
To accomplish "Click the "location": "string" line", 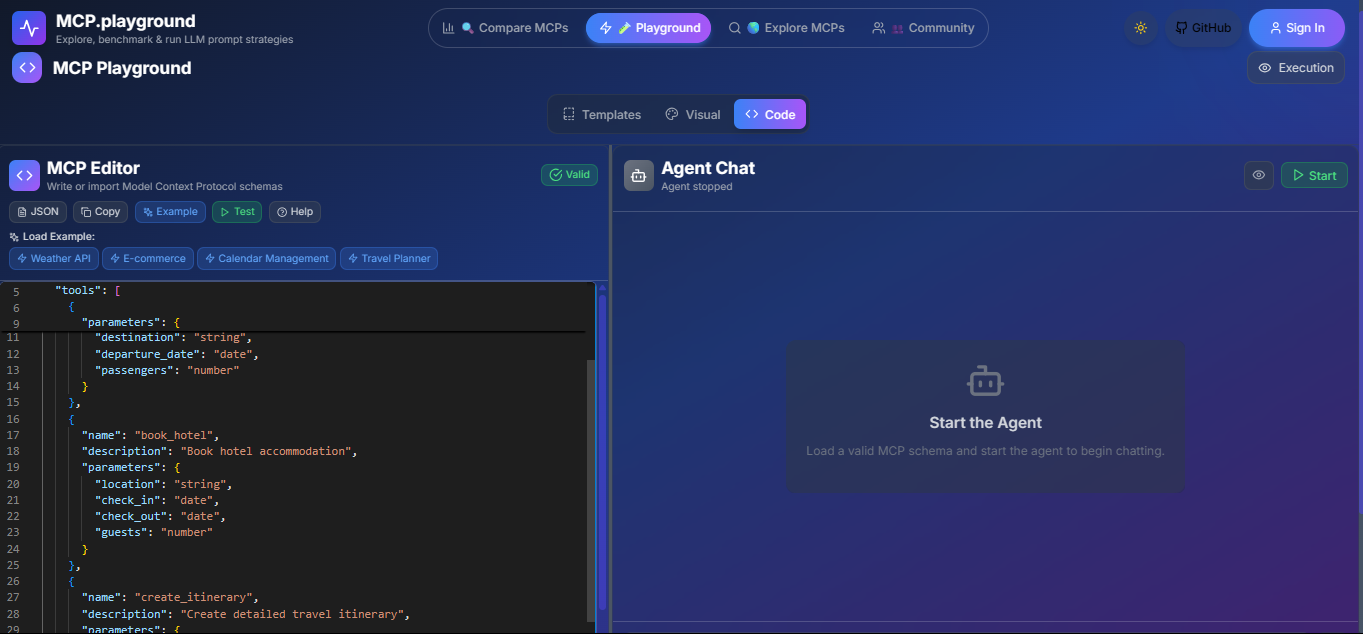I will point(164,484).
